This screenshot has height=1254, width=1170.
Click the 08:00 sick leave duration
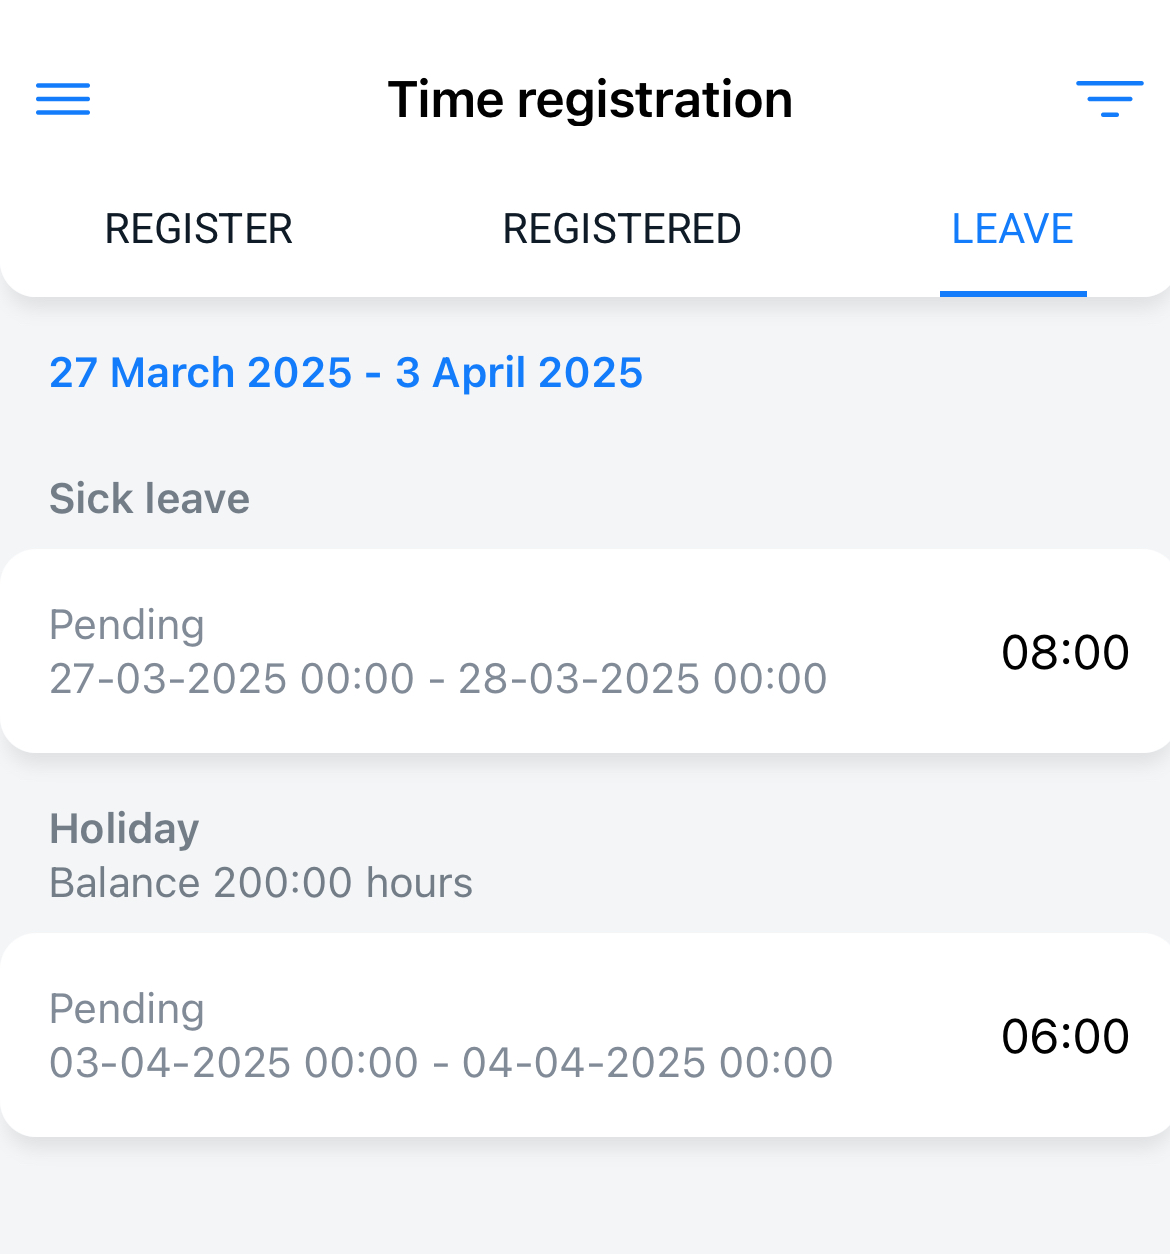pos(1065,652)
